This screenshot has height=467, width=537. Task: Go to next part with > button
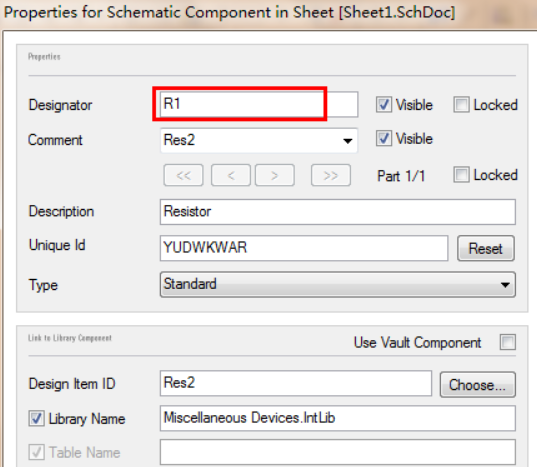point(275,175)
